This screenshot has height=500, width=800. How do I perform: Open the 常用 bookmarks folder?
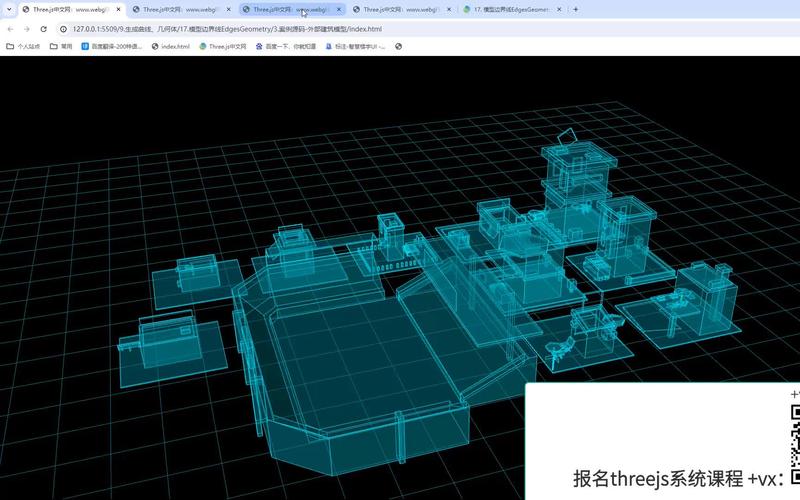pos(61,46)
